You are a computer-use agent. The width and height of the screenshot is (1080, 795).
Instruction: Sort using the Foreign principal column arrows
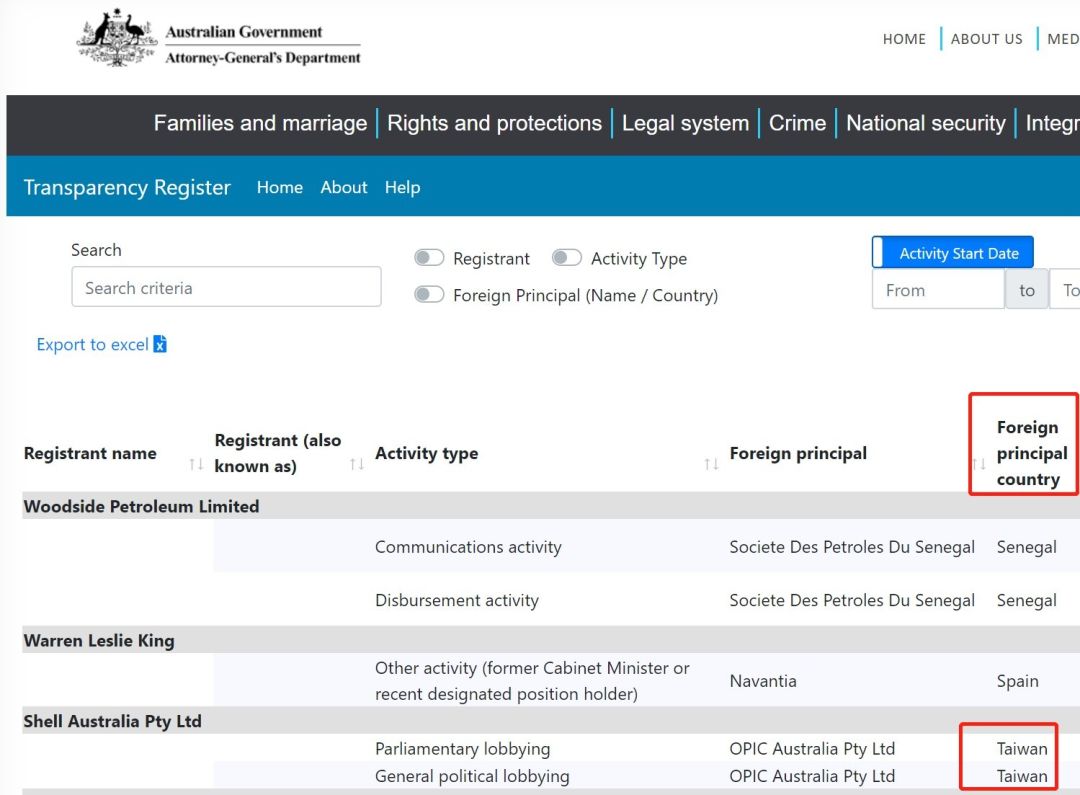coord(979,464)
